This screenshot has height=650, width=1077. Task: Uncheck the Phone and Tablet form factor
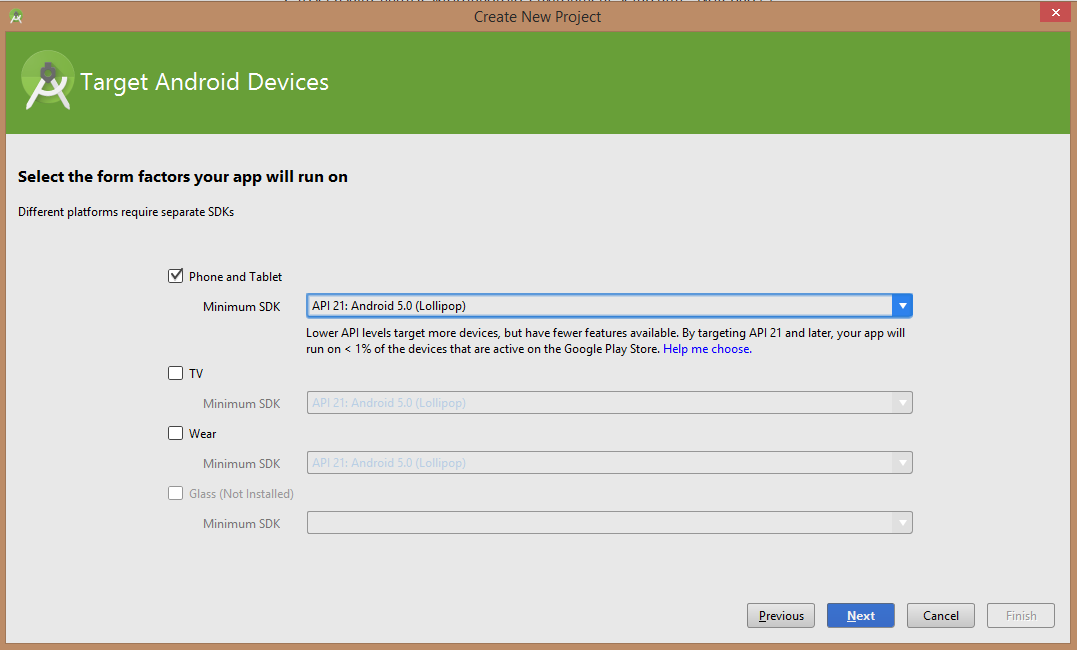tap(176, 275)
